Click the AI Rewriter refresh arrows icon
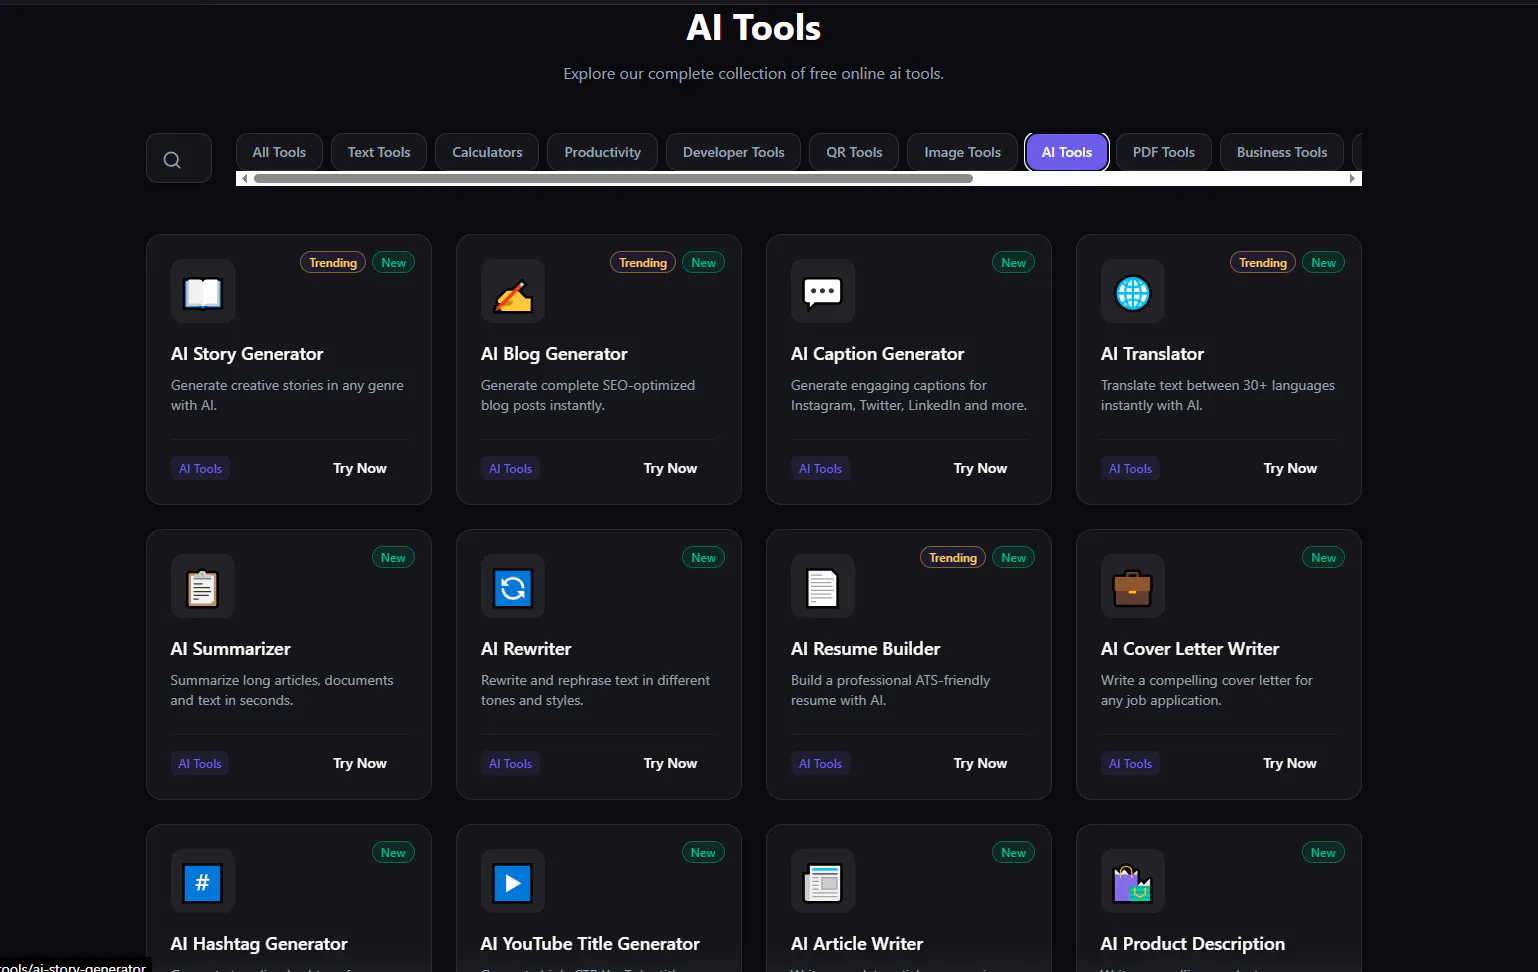 point(513,586)
